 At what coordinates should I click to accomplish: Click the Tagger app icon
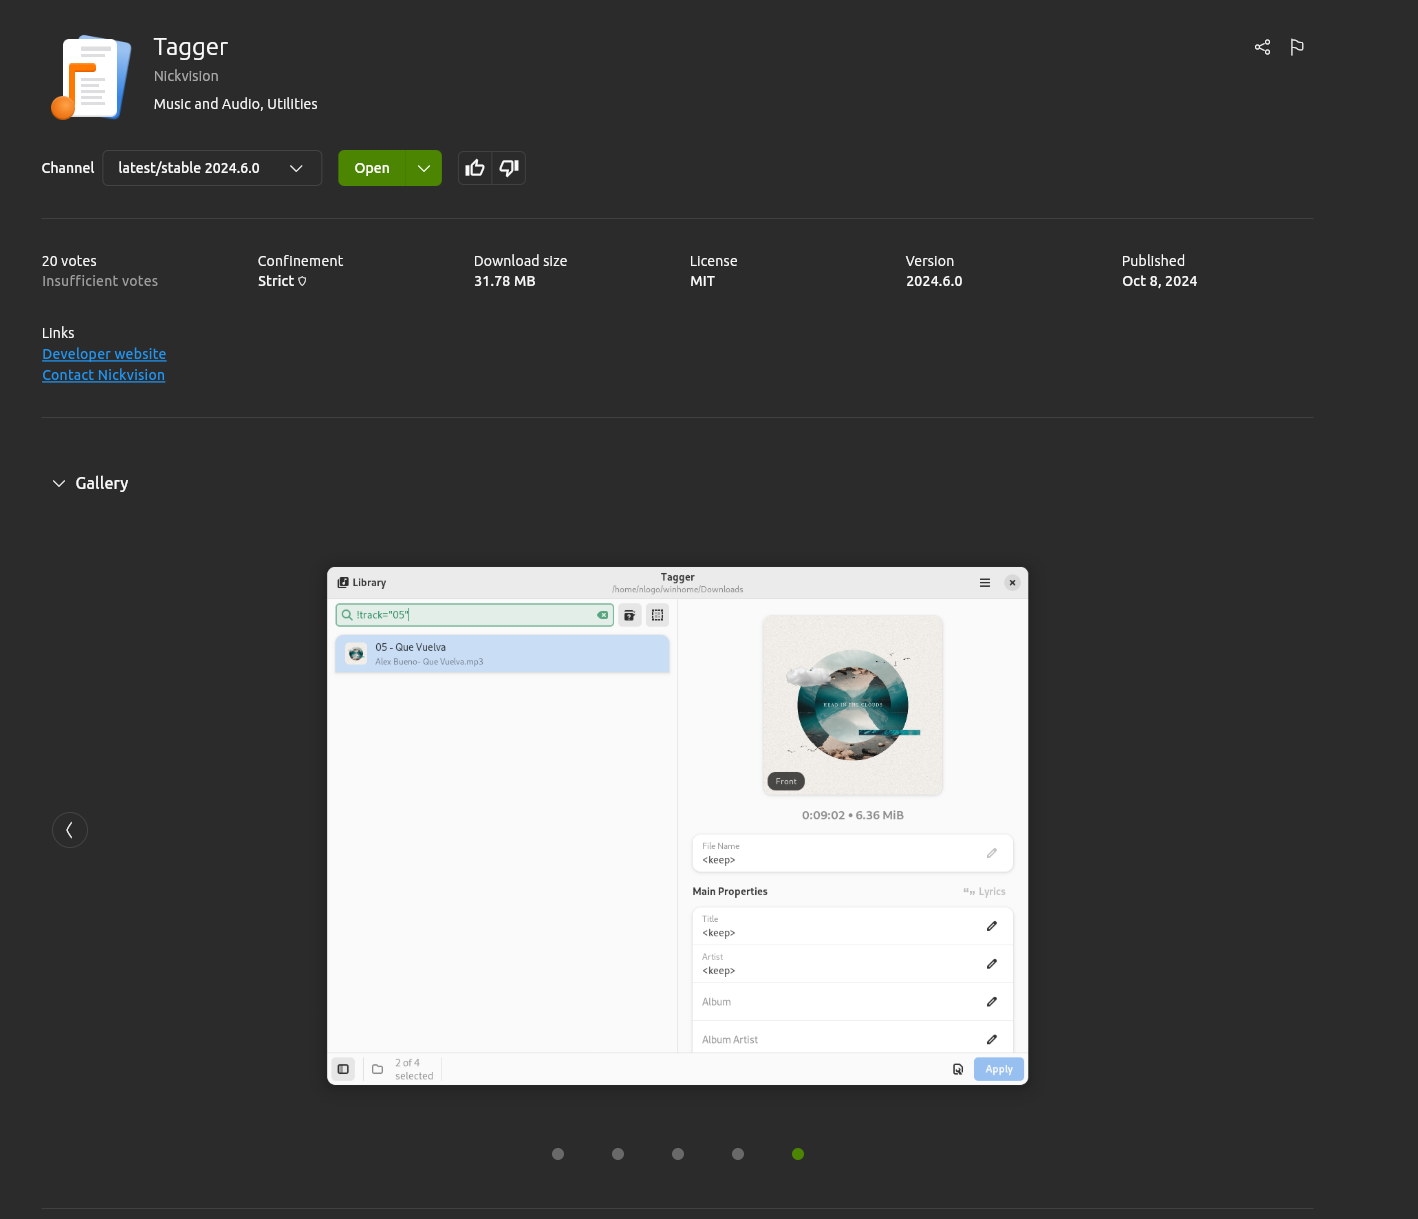coord(91,78)
